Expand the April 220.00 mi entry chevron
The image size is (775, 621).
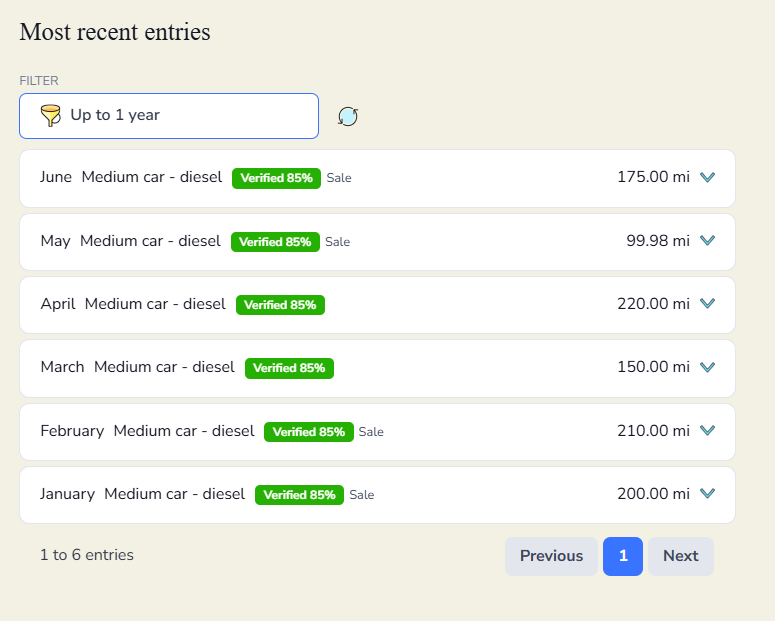tap(707, 303)
